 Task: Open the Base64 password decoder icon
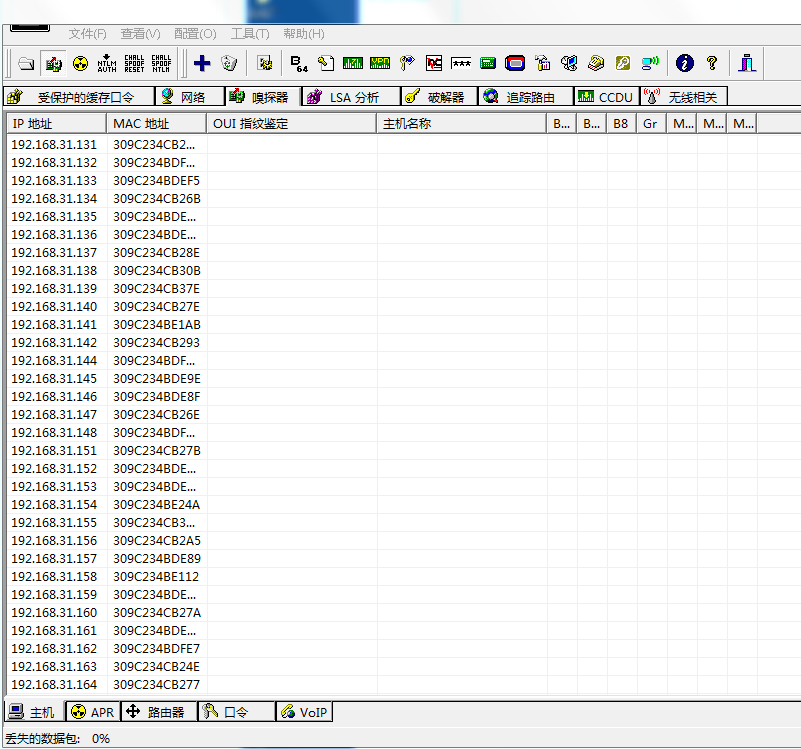click(x=299, y=63)
